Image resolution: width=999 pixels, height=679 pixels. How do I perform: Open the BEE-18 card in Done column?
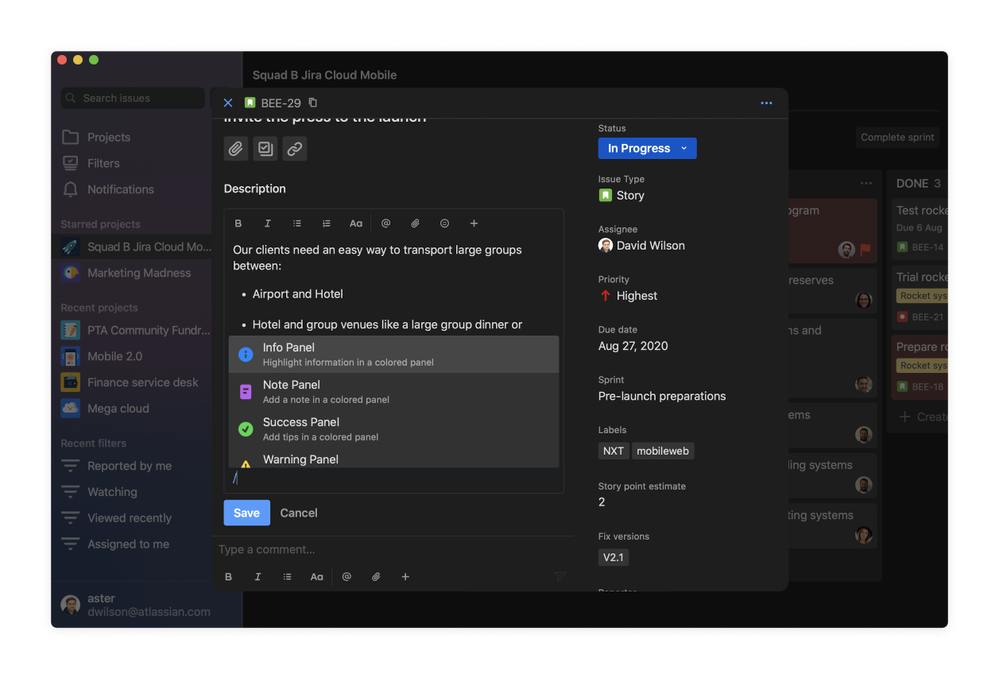(x=921, y=366)
